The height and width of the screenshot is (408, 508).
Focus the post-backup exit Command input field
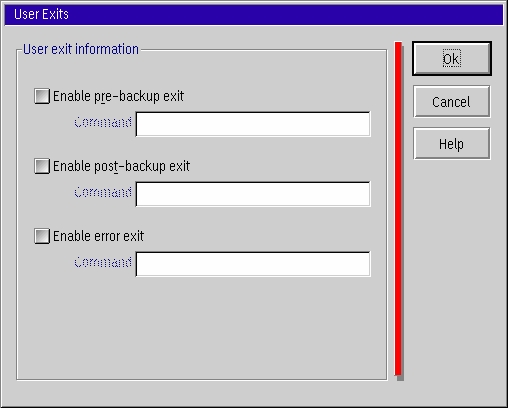(253, 194)
